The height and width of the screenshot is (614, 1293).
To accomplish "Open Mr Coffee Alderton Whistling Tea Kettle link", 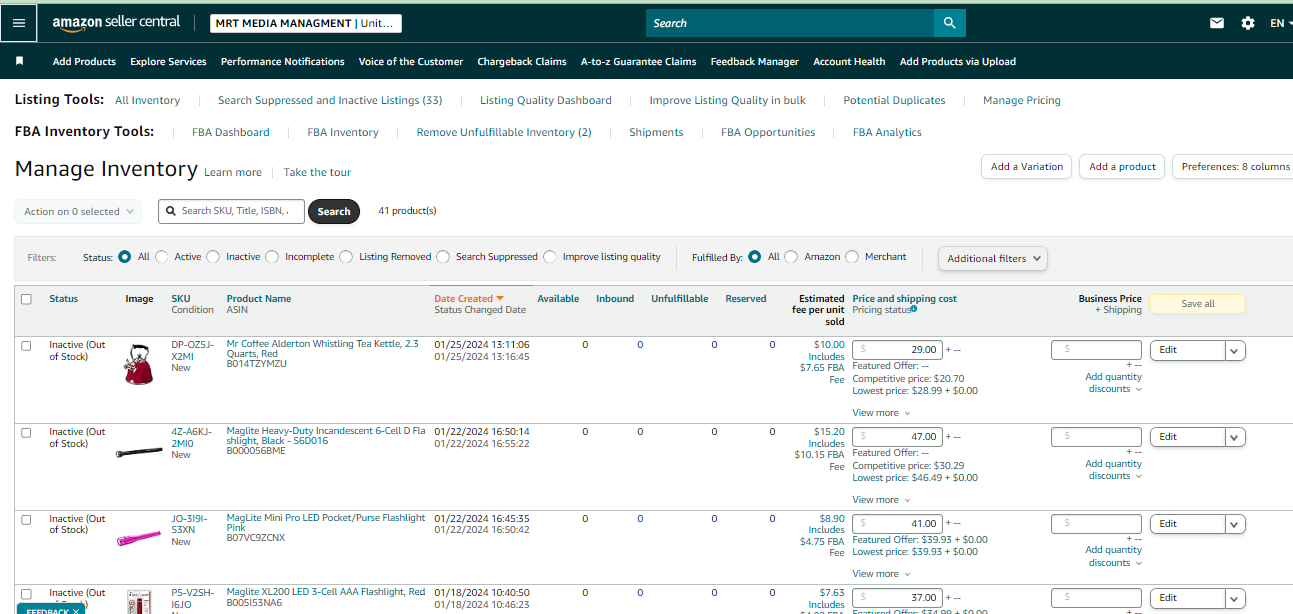I will click(x=323, y=349).
